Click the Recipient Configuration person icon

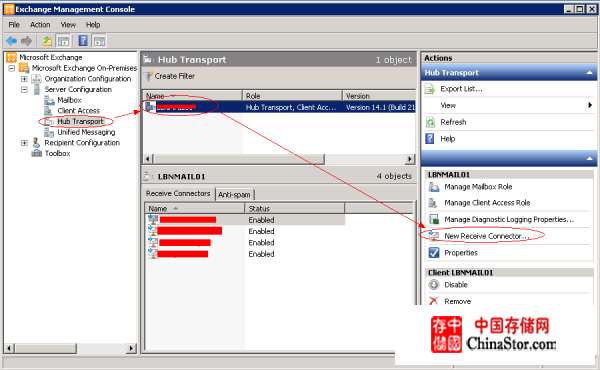[36, 143]
